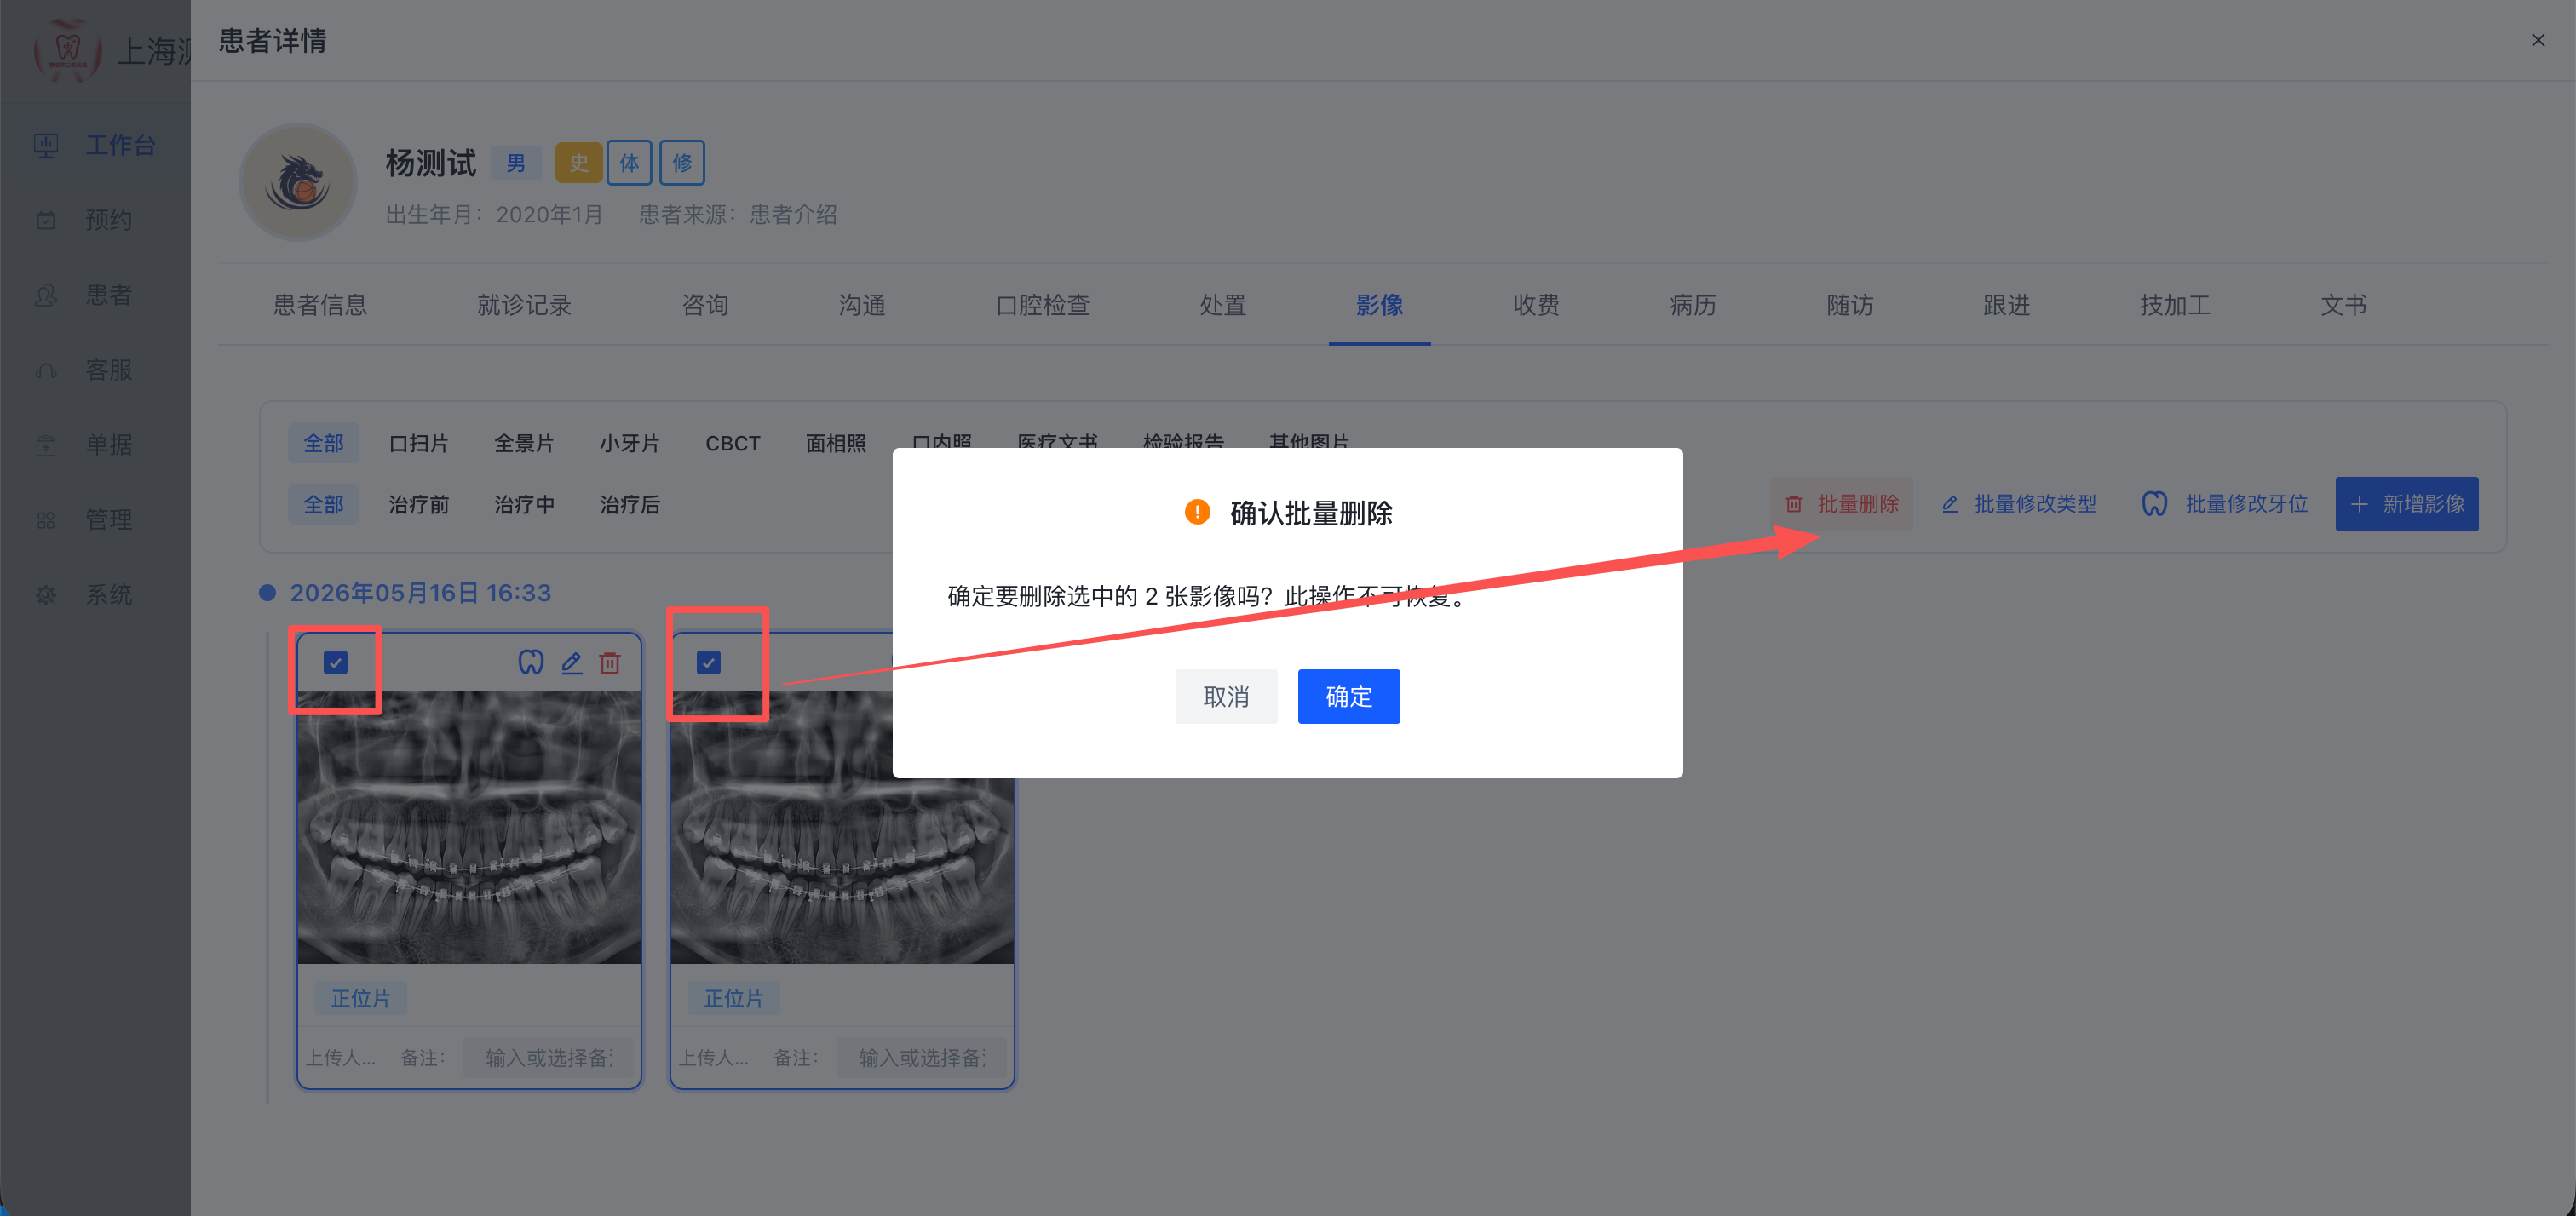This screenshot has height=1216, width=2576.
Task: Click 批量修改牙位 button
Action: (2225, 504)
